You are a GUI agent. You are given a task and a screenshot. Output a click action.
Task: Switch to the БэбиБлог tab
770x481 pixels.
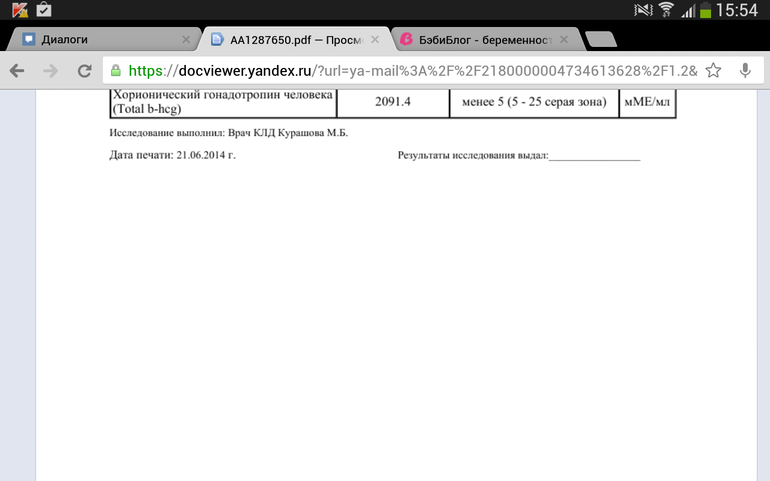[x=475, y=40]
